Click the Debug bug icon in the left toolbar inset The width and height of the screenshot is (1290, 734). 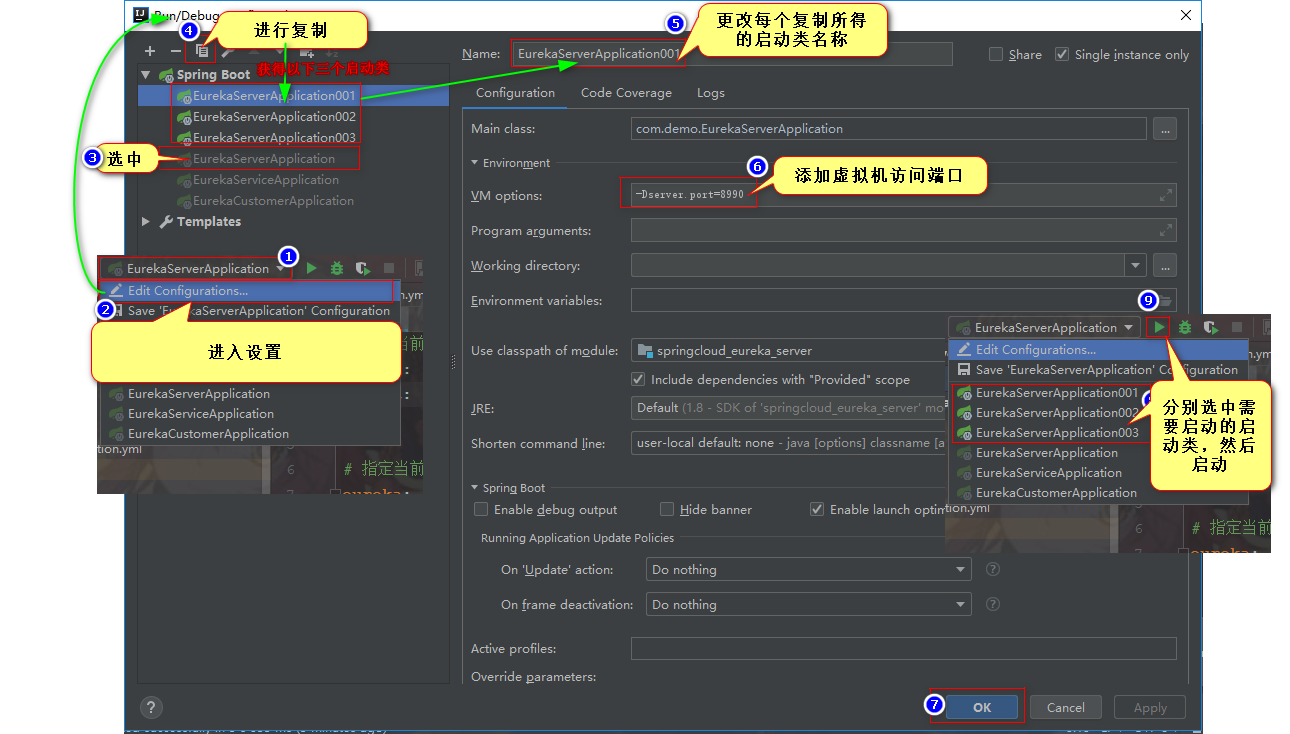[337, 268]
